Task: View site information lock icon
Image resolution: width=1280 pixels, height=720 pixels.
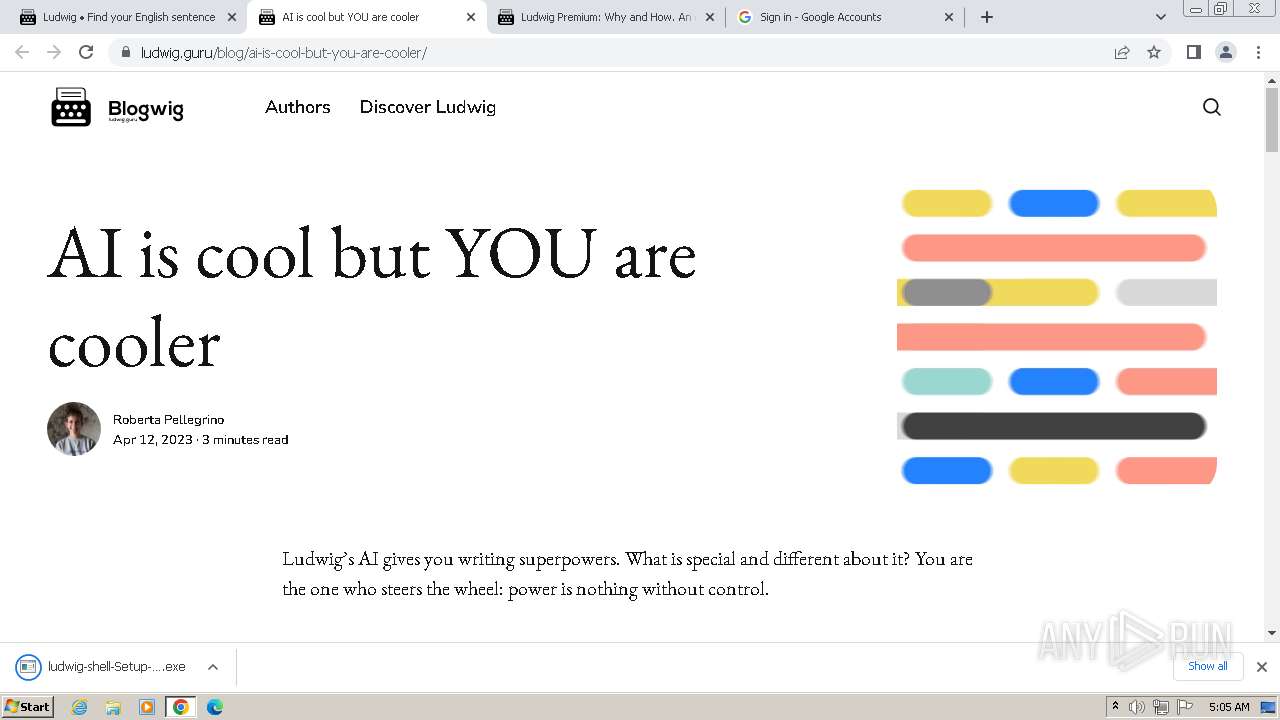Action: [x=125, y=52]
